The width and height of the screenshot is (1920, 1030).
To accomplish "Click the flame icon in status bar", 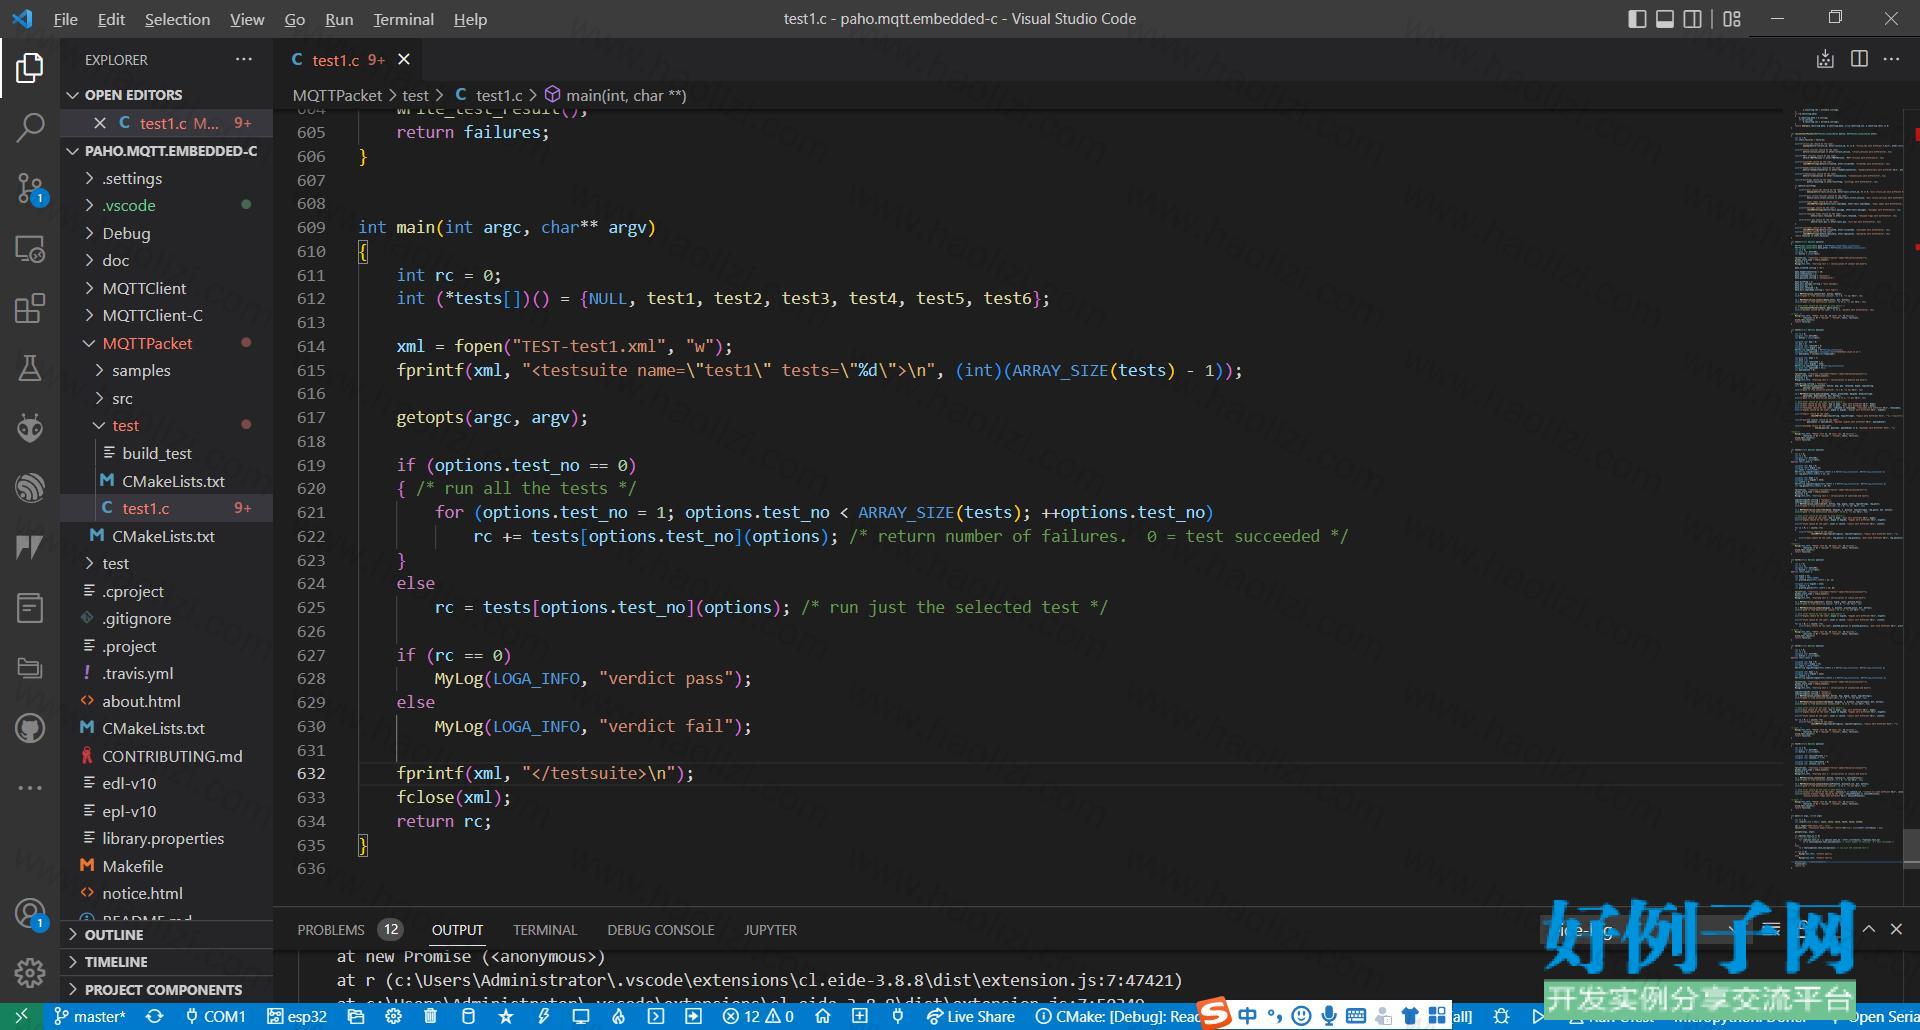I will pos(618,1016).
